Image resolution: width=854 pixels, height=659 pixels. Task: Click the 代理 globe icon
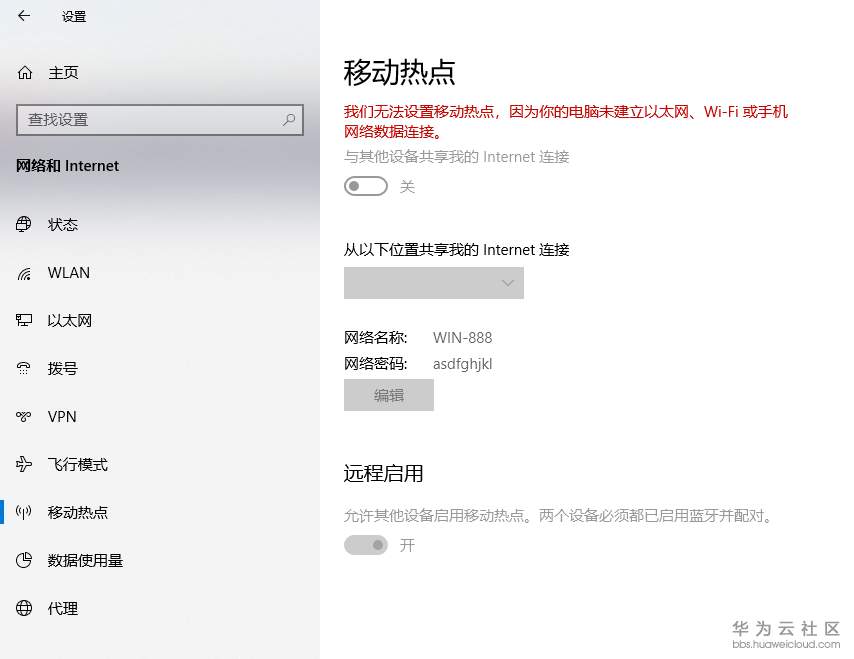tap(23, 608)
